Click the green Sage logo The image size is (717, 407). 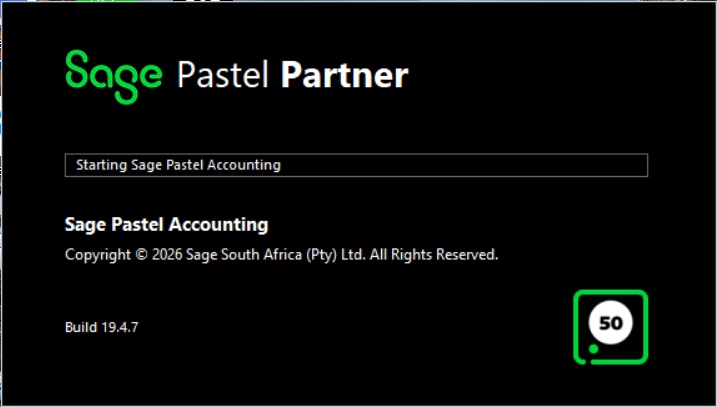(113, 74)
